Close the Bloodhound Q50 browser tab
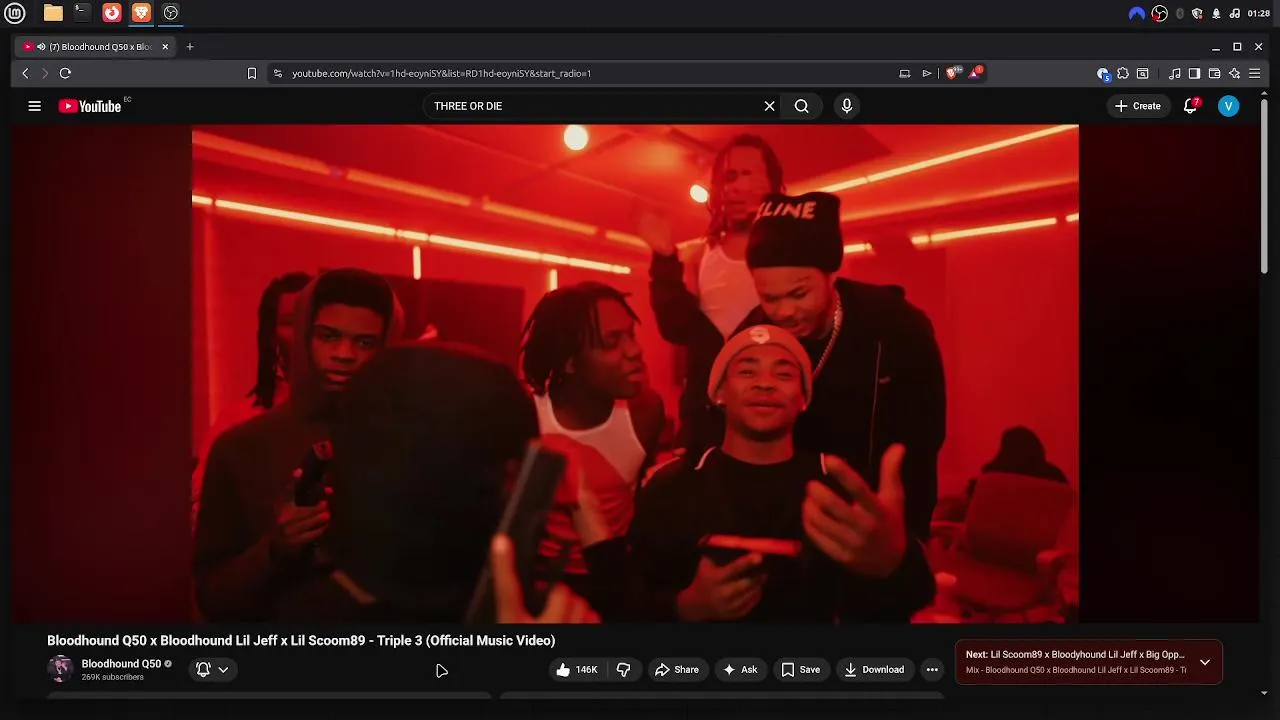The height and width of the screenshot is (720, 1280). pos(165,47)
